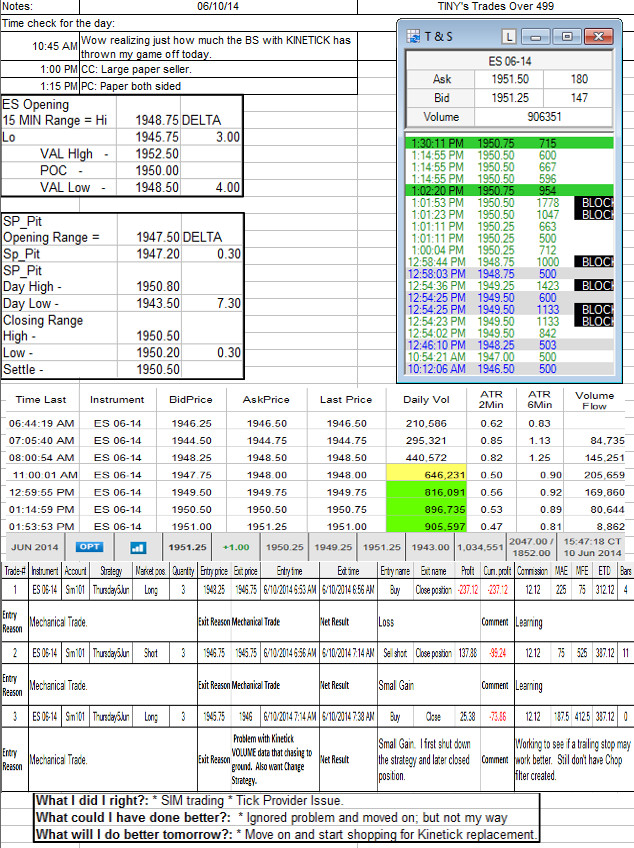The height and width of the screenshot is (848, 634).
Task: Click the 1,034,551 volume figure
Action: (480, 547)
